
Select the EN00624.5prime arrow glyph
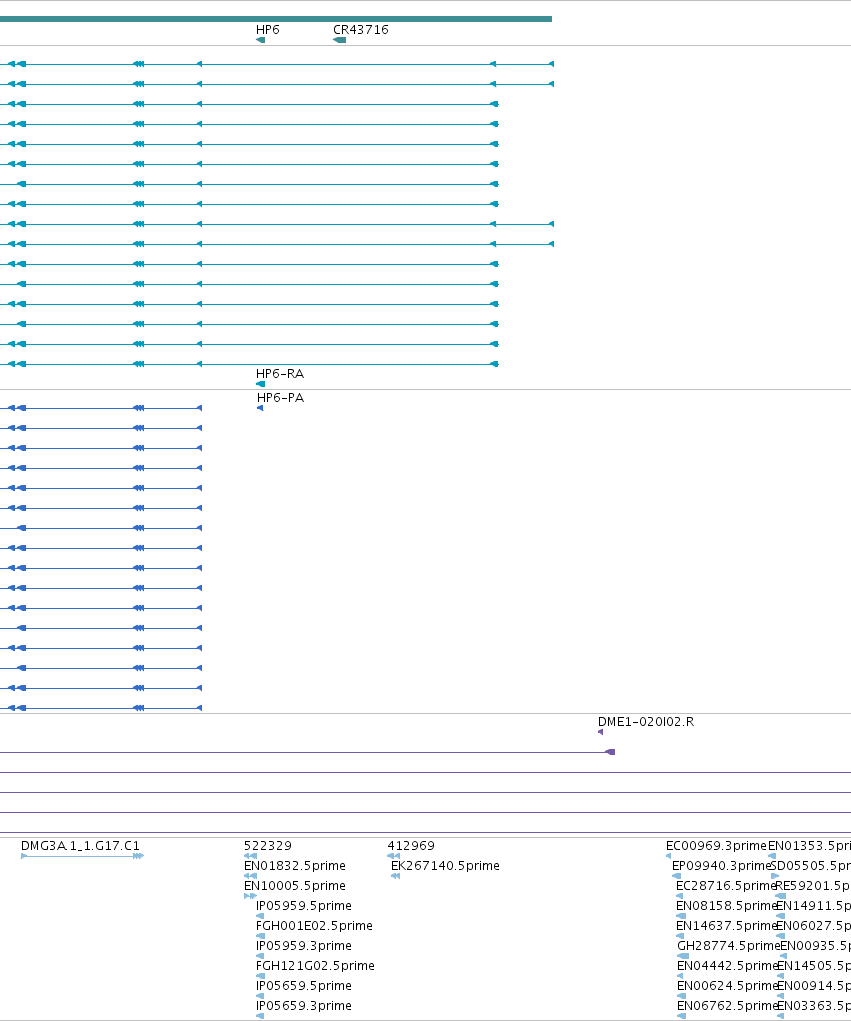(682, 996)
